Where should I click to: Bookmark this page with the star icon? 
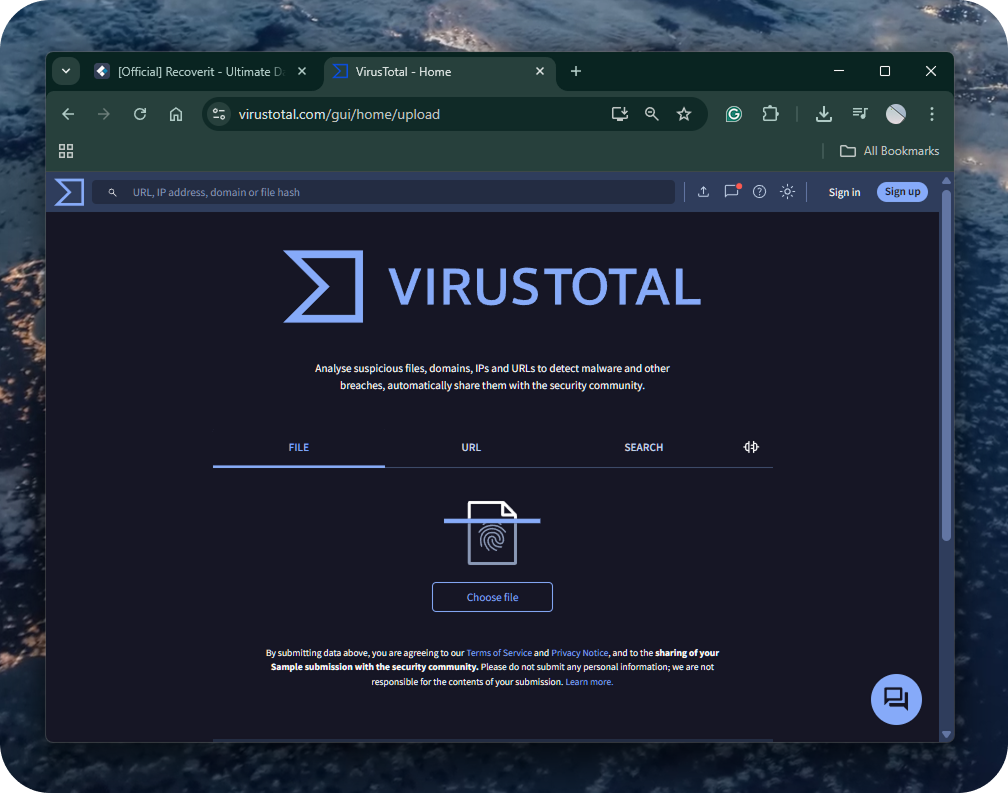tap(684, 114)
